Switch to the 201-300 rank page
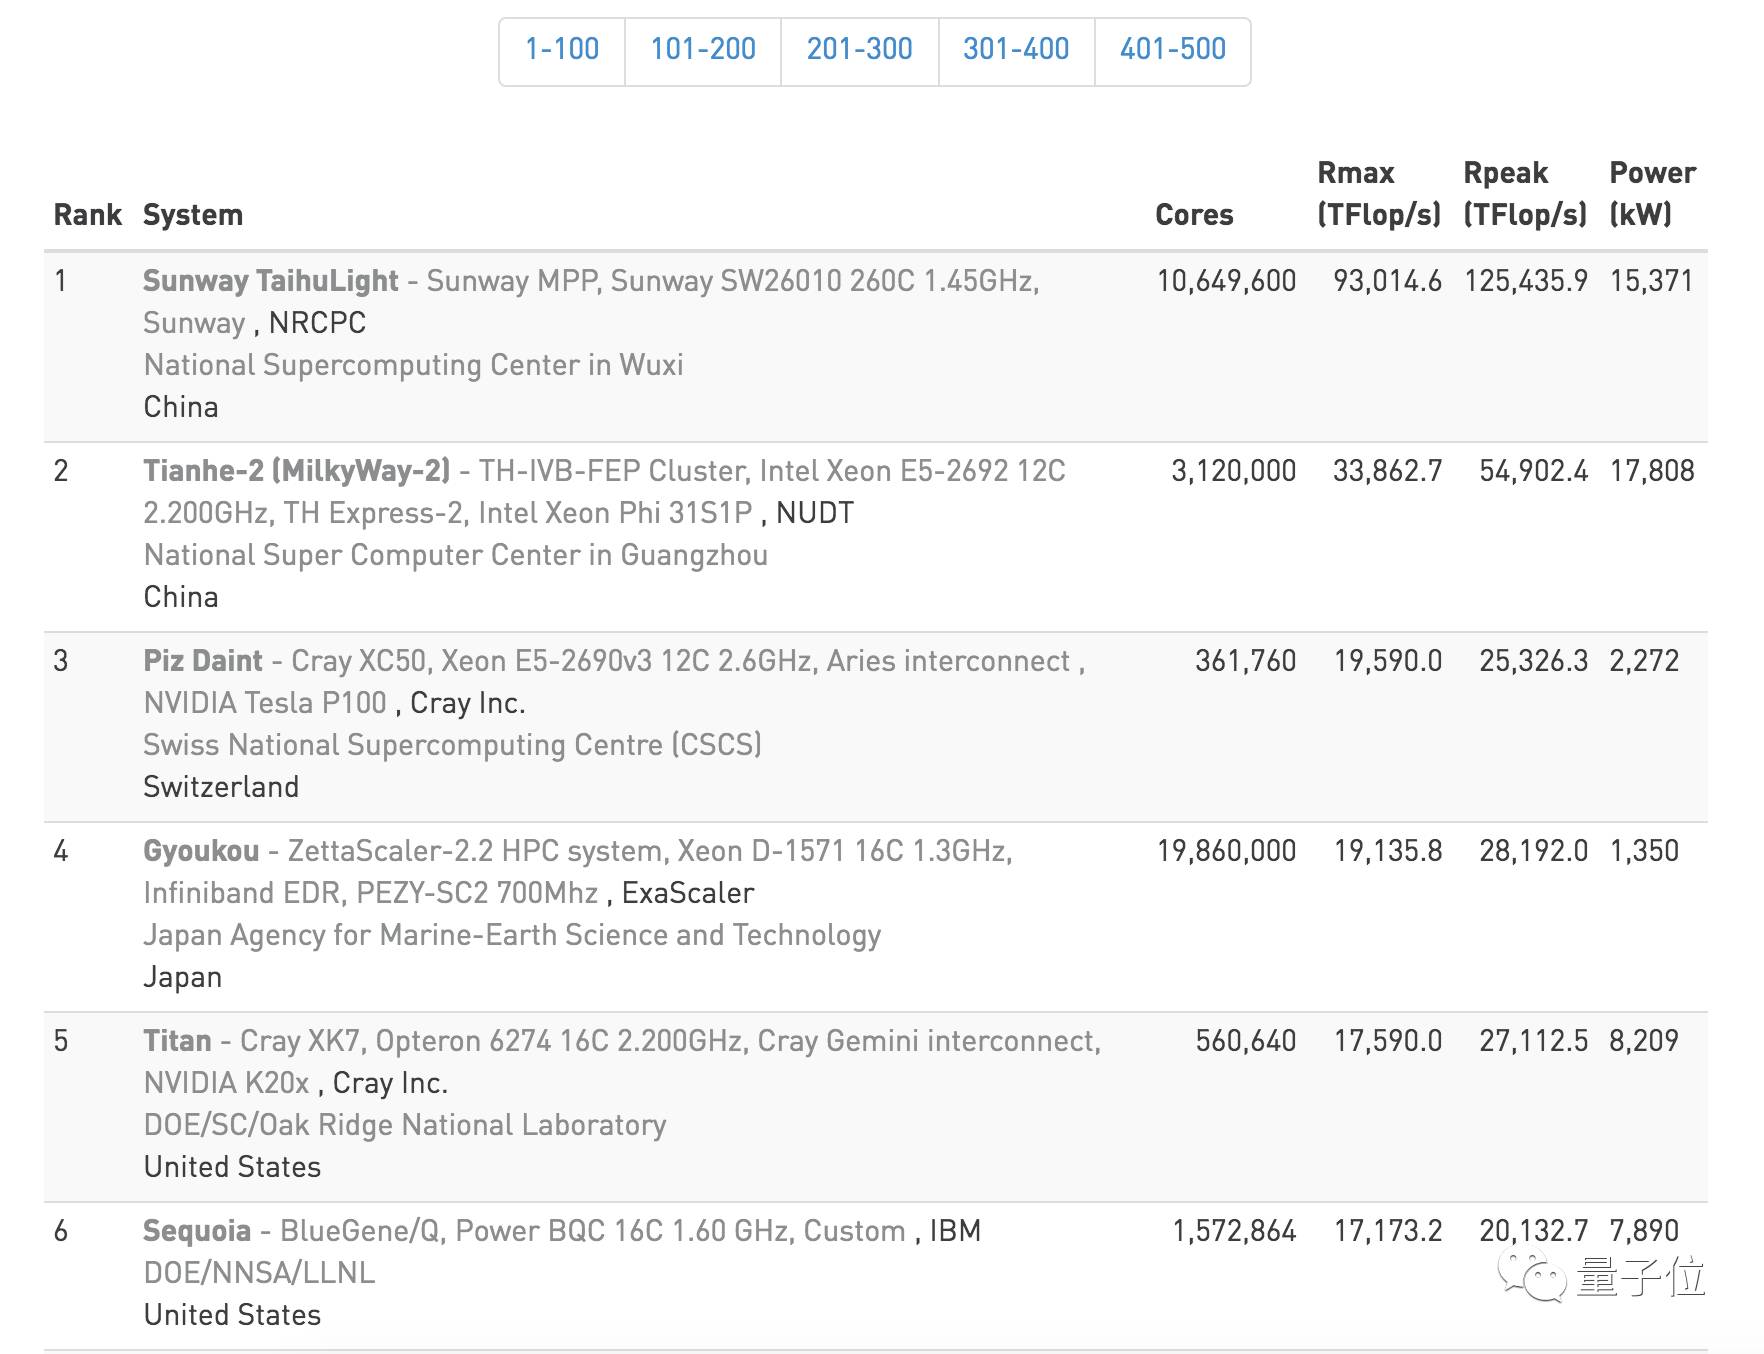This screenshot has height=1354, width=1764. pyautogui.click(x=860, y=50)
